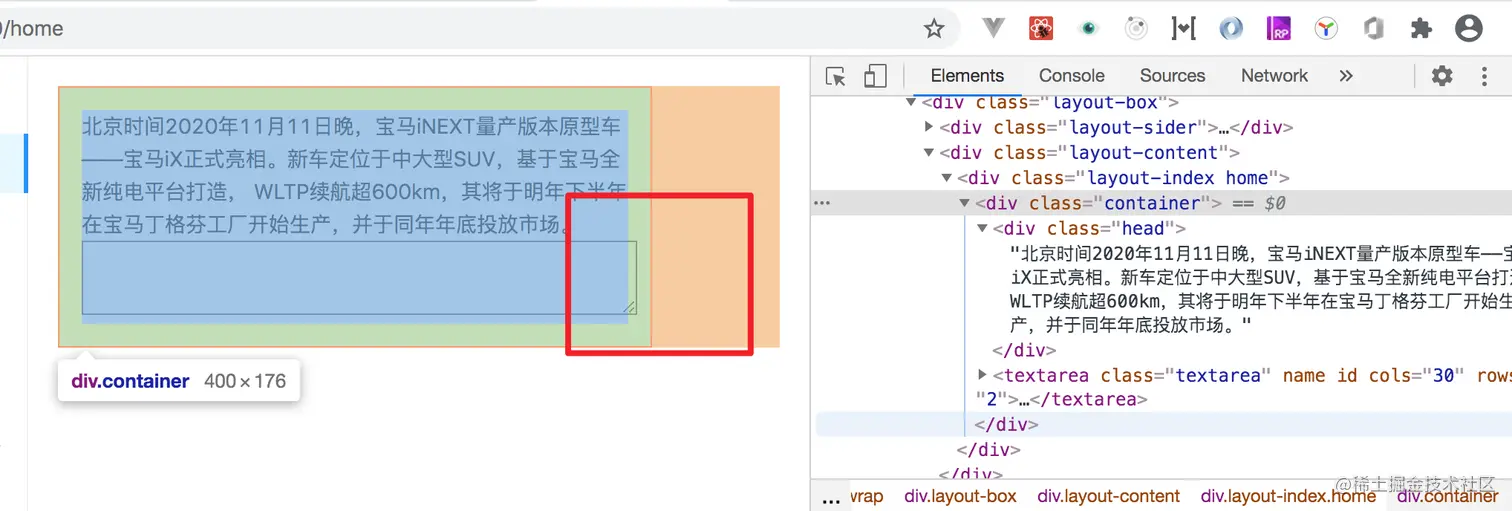Click the grey concentric-circles extension icon
1512x511 pixels.
tap(1136, 29)
